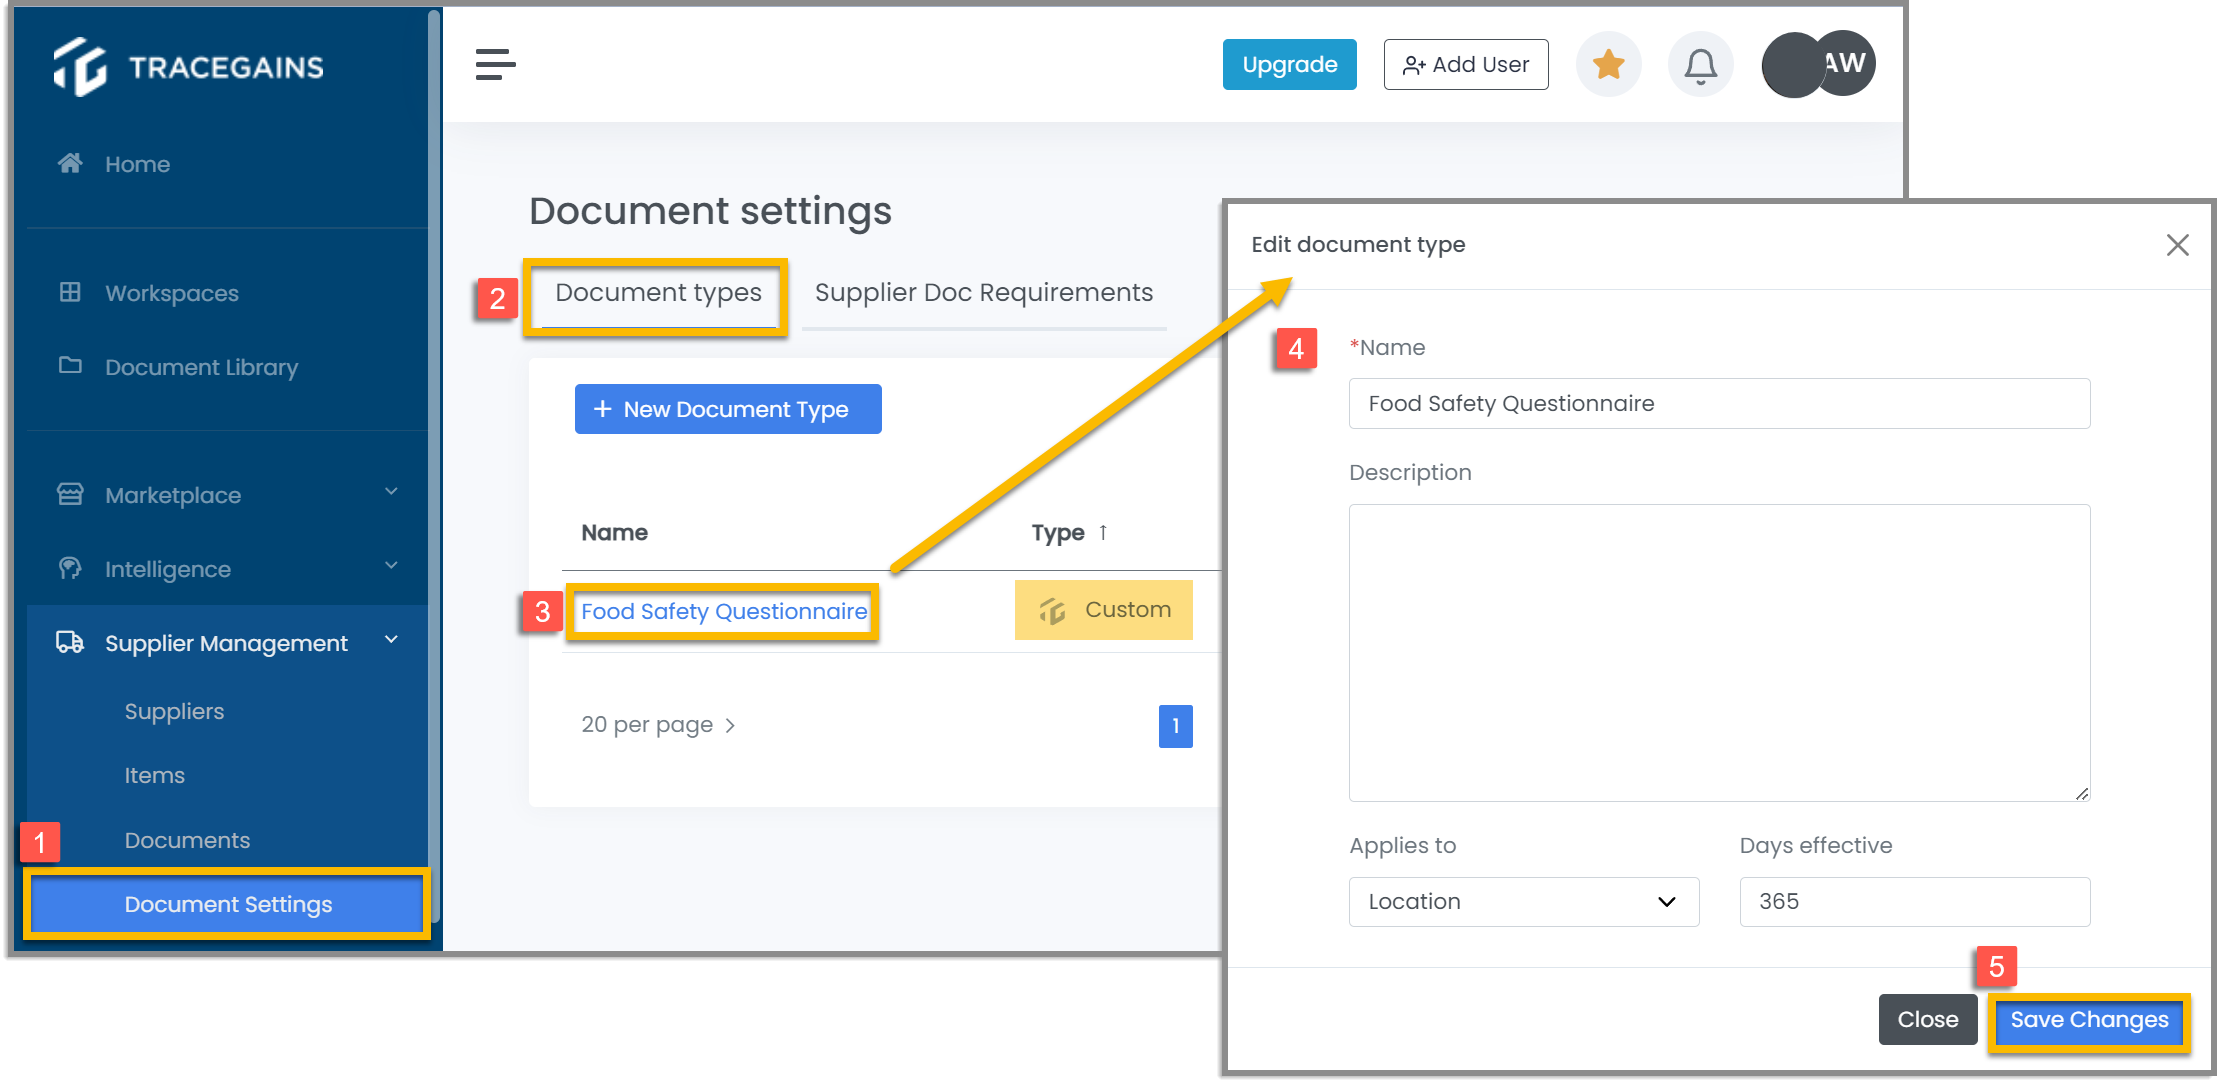Click the TraceGains logo
This screenshot has width=2217, height=1084.
coord(188,64)
